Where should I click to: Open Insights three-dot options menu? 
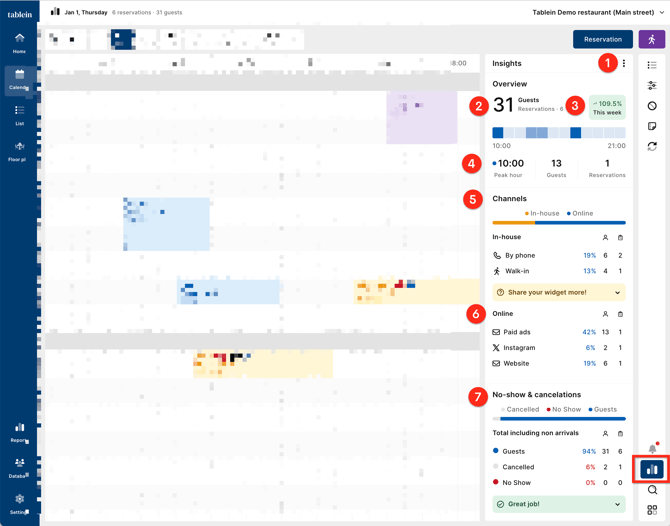(624, 63)
